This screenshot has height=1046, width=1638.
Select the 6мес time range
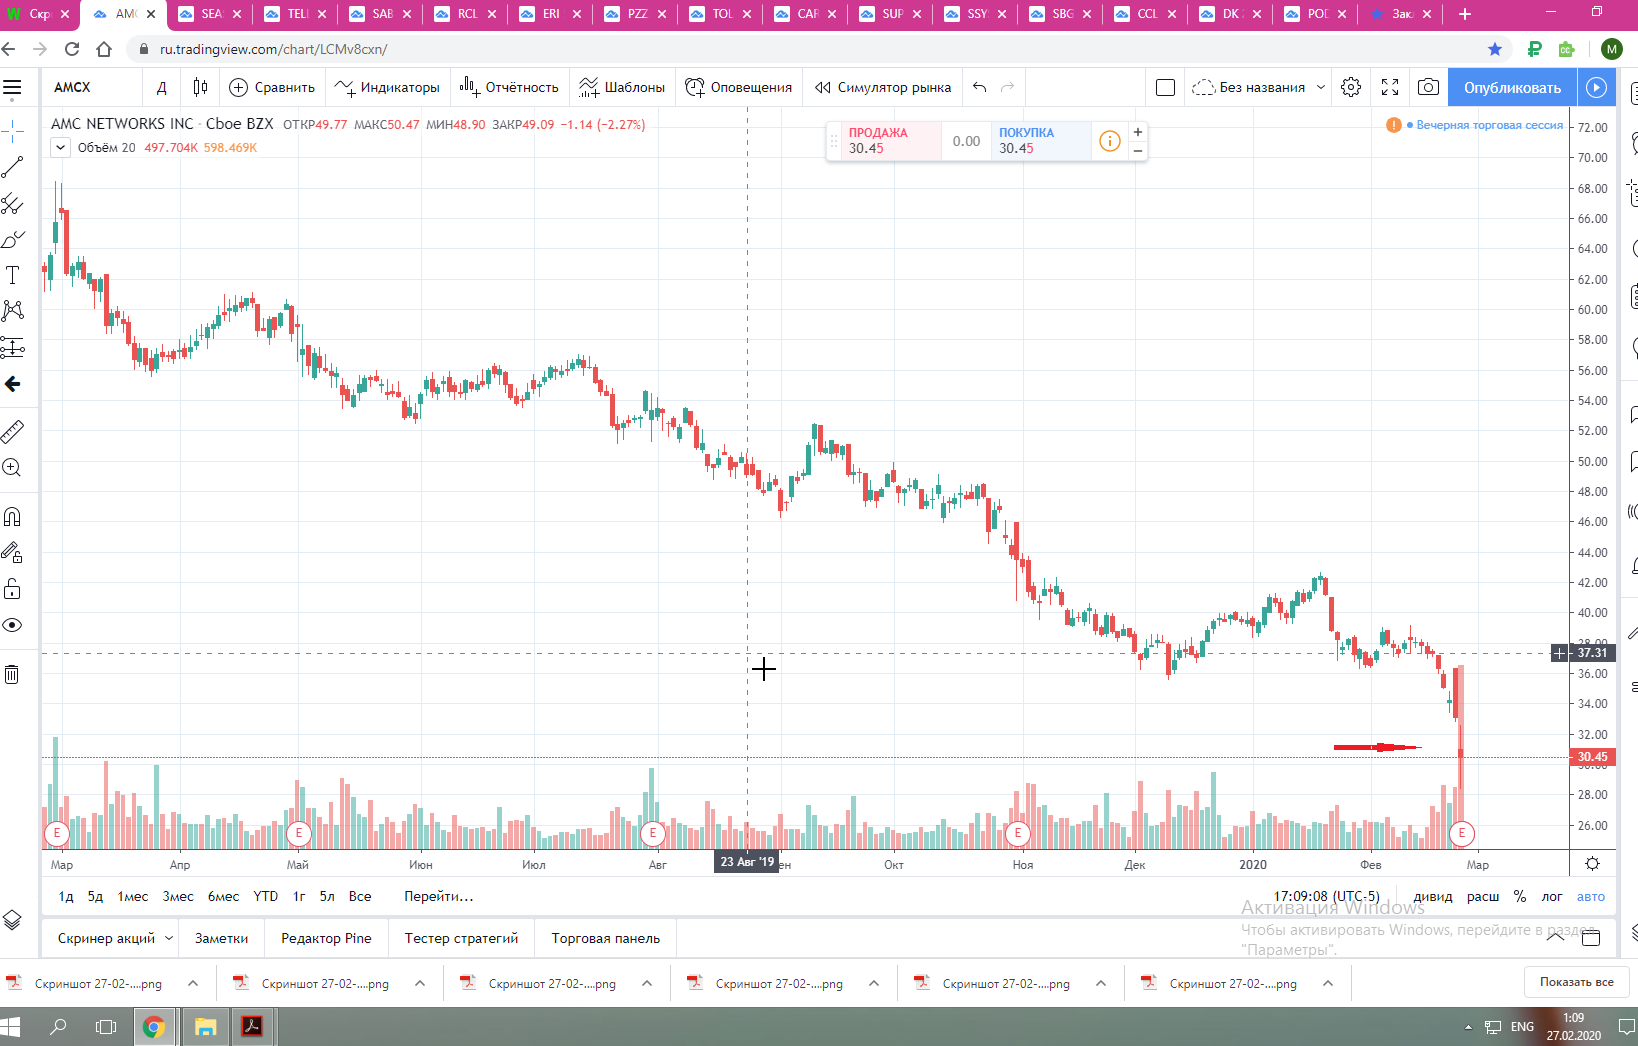click(223, 896)
